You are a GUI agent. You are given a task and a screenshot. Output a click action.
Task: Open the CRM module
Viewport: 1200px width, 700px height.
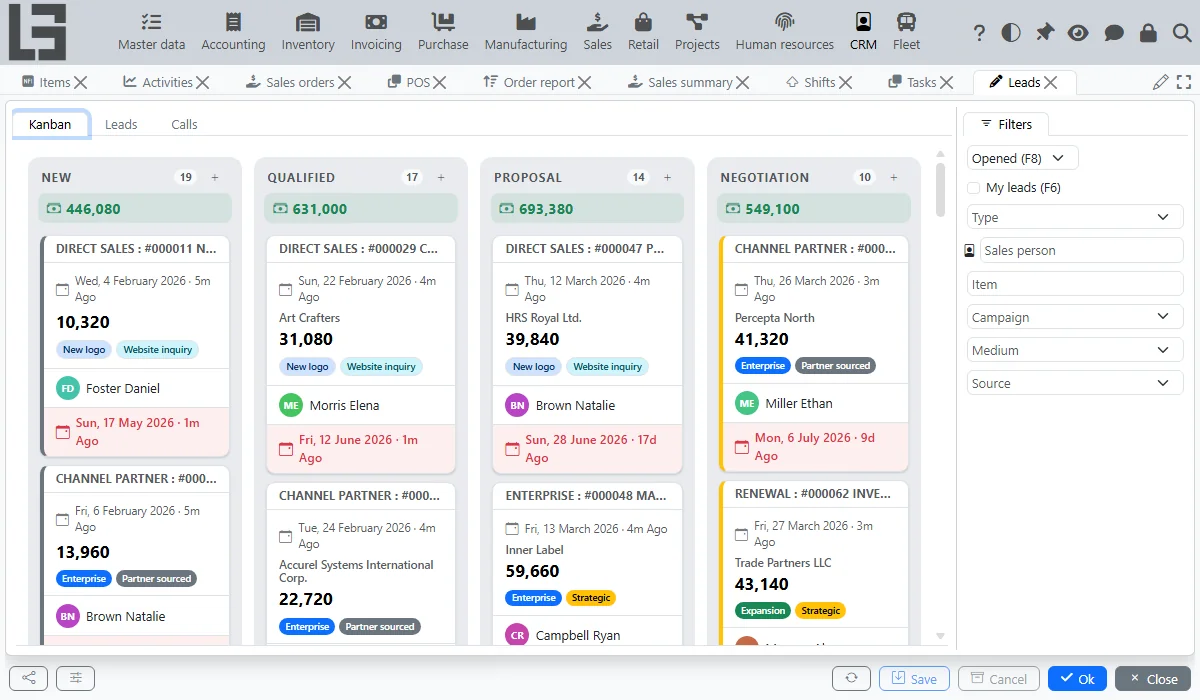863,32
